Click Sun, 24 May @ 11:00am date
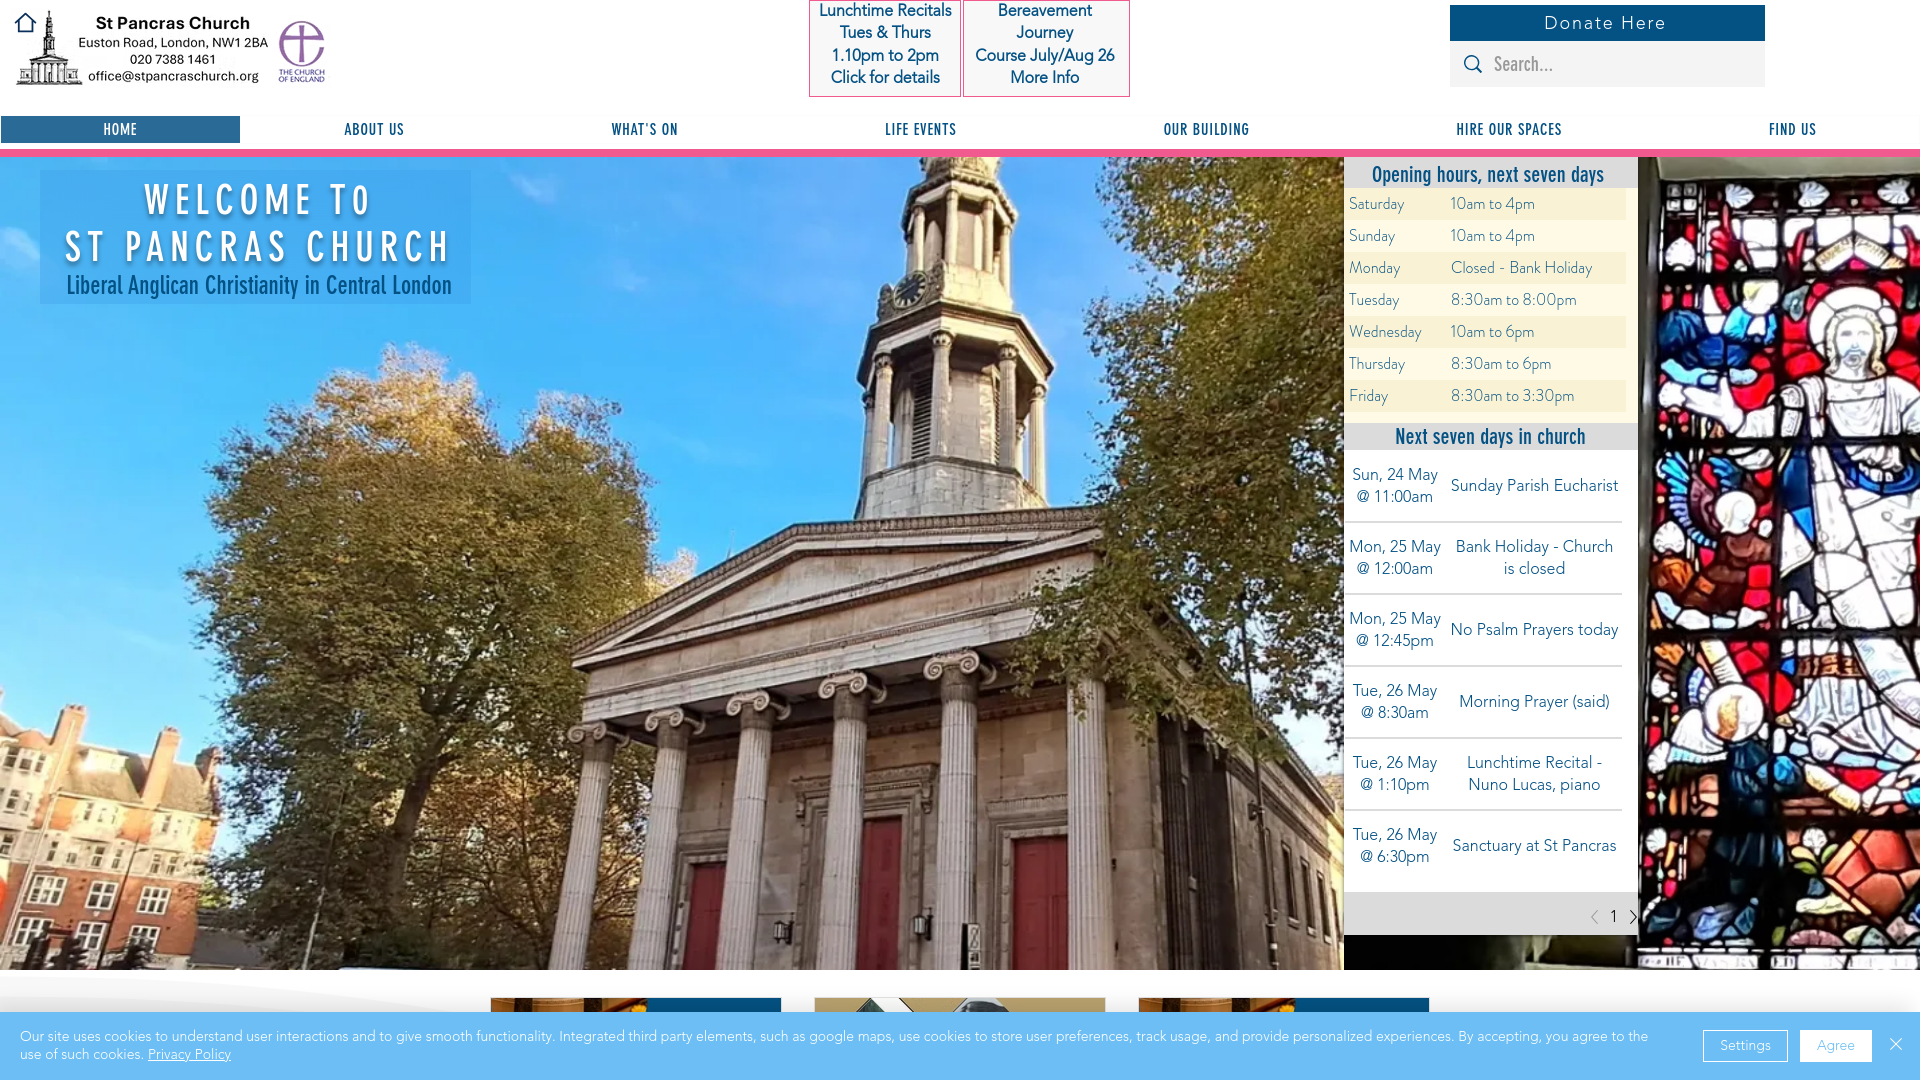The width and height of the screenshot is (1920, 1080). point(1395,485)
